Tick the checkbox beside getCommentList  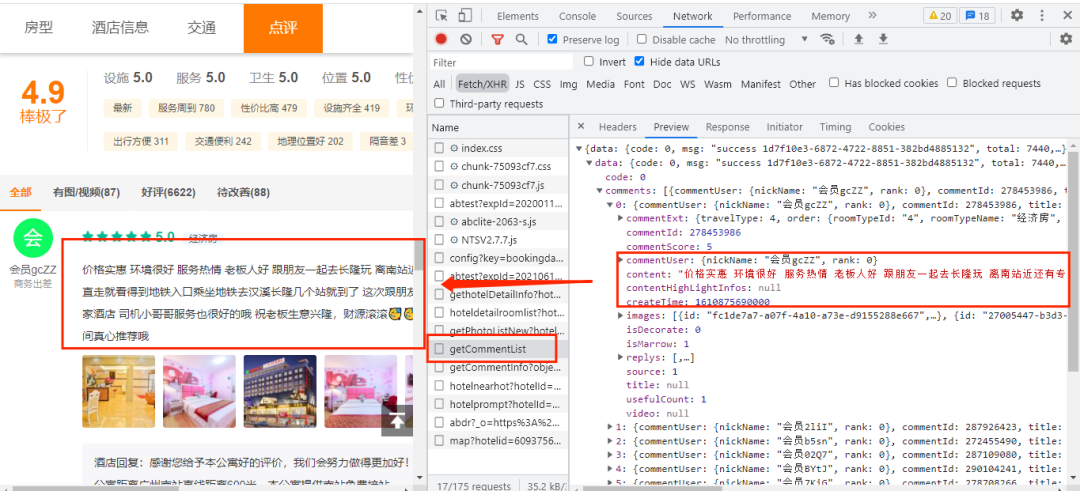[439, 350]
